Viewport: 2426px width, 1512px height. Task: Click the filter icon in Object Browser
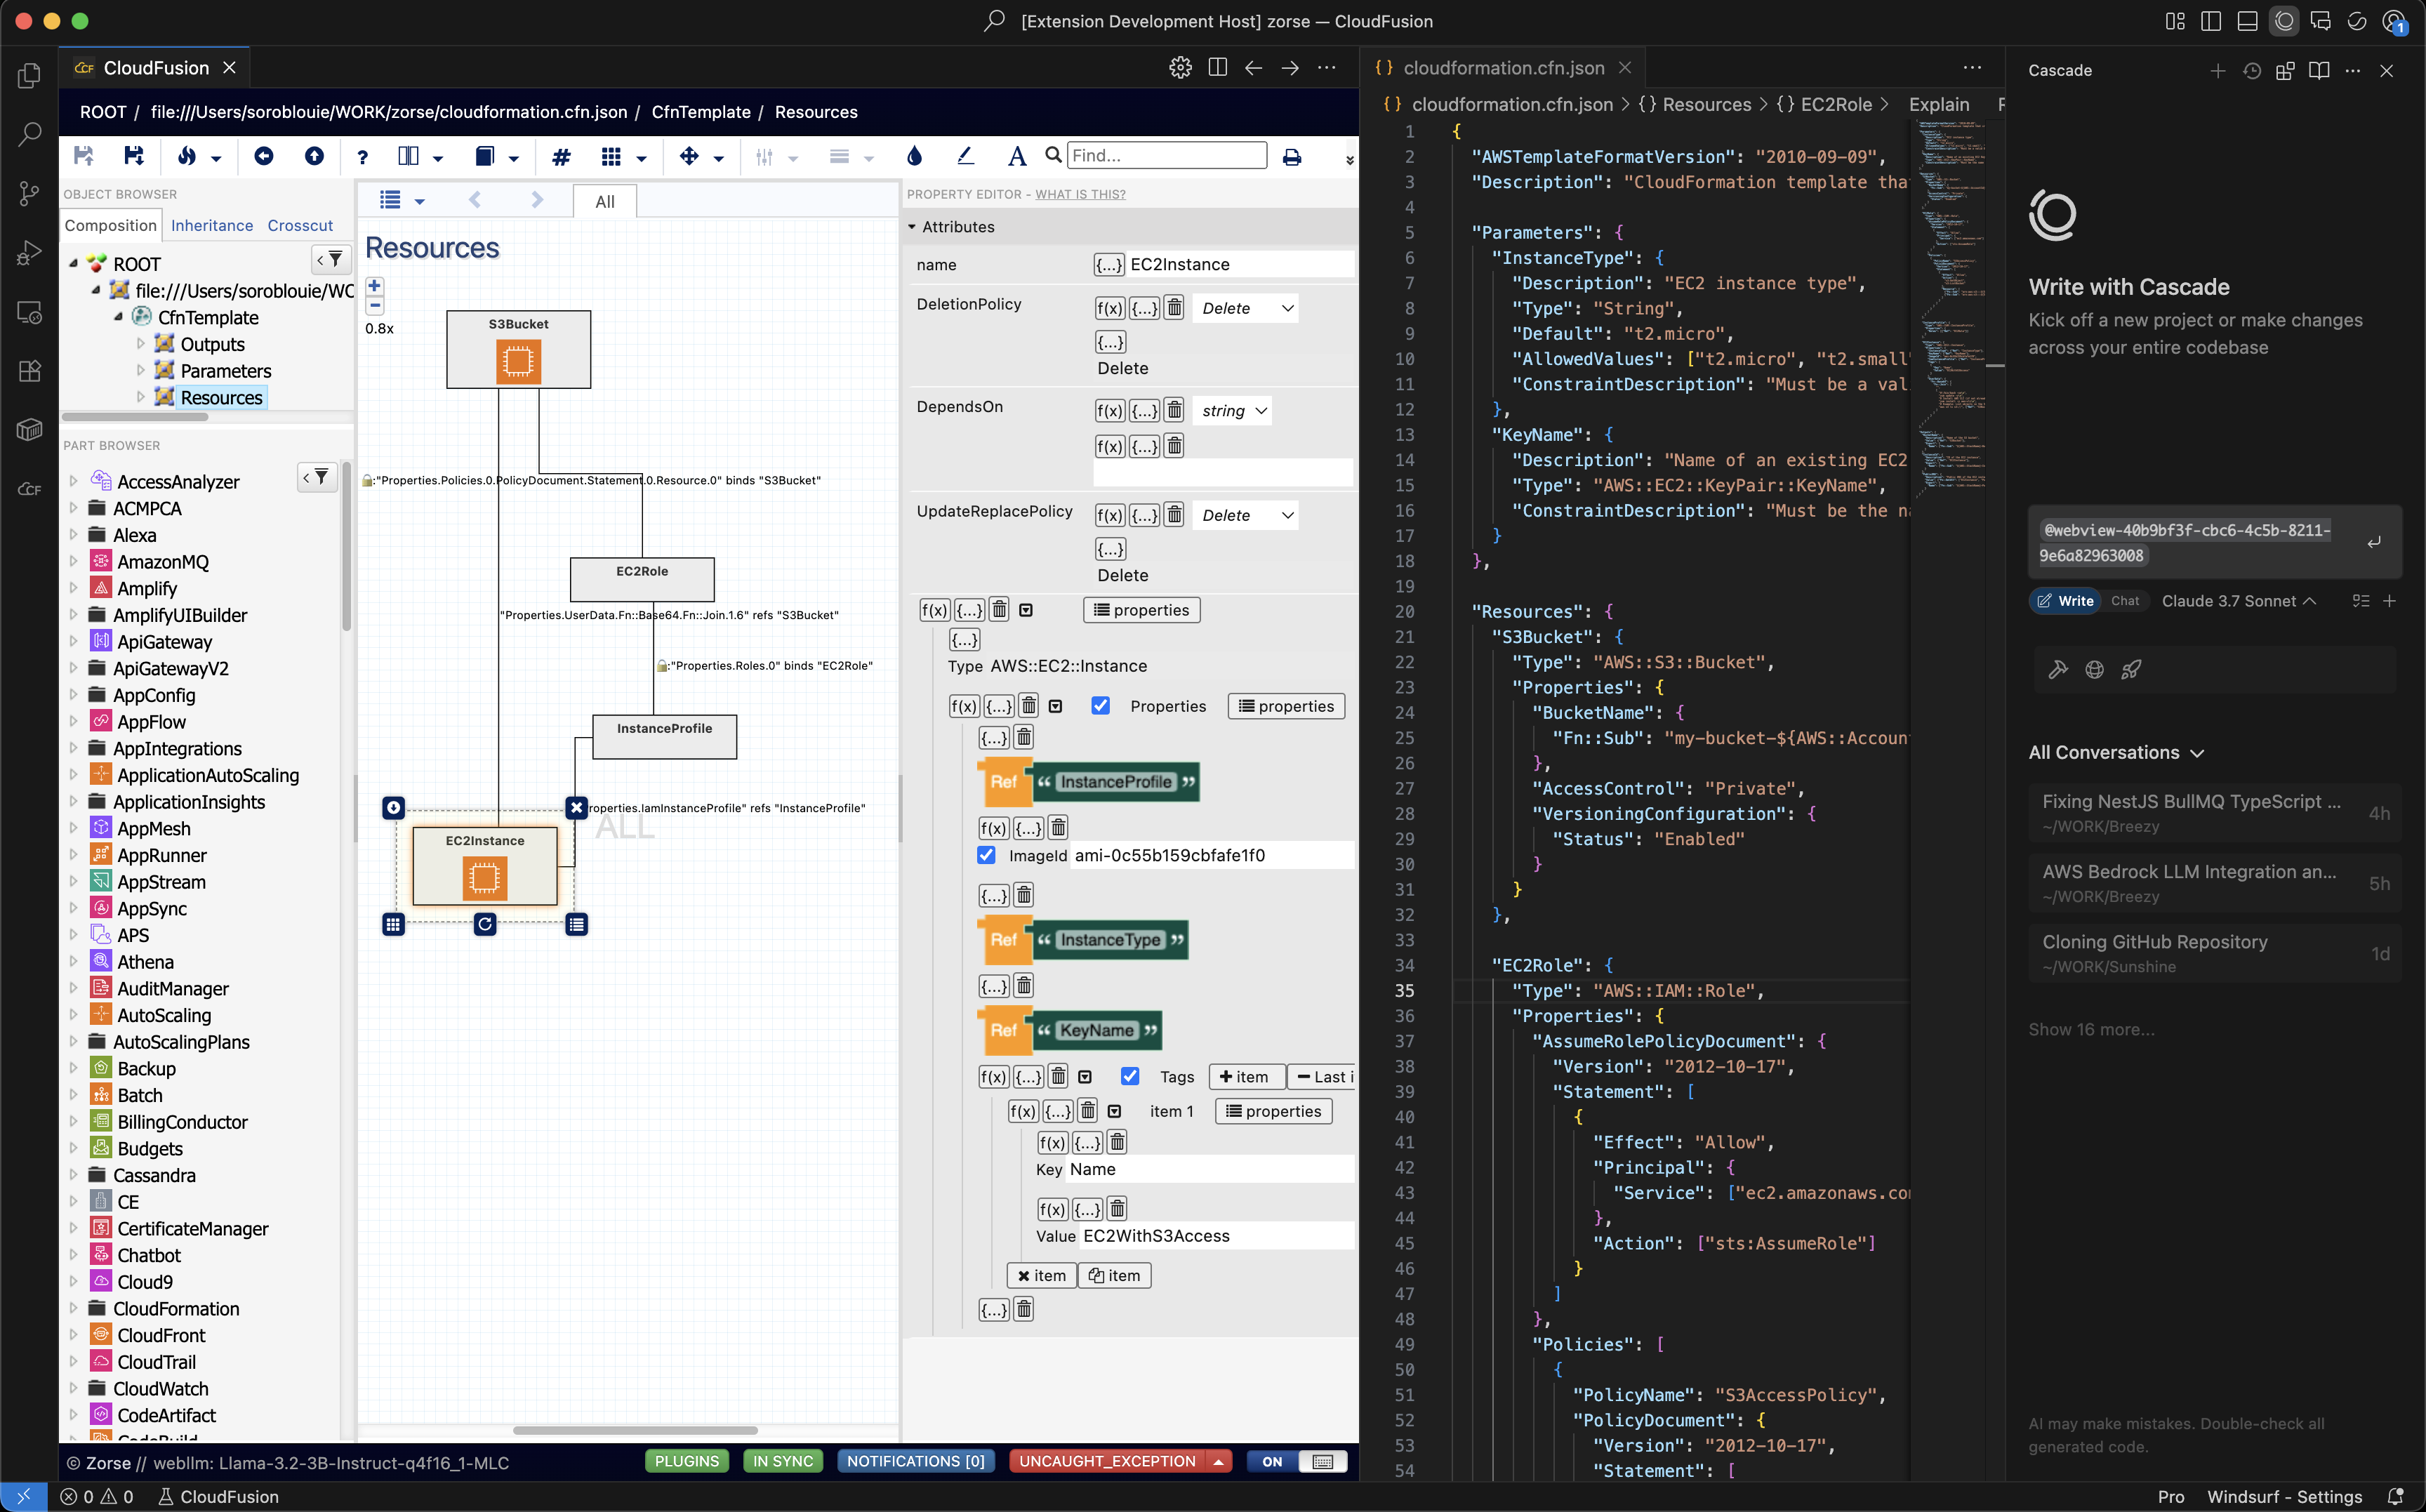pos(330,260)
